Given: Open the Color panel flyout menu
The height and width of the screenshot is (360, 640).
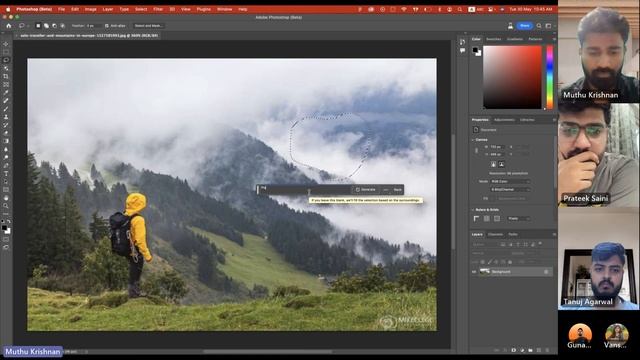Looking at the screenshot, I should pos(554,39).
